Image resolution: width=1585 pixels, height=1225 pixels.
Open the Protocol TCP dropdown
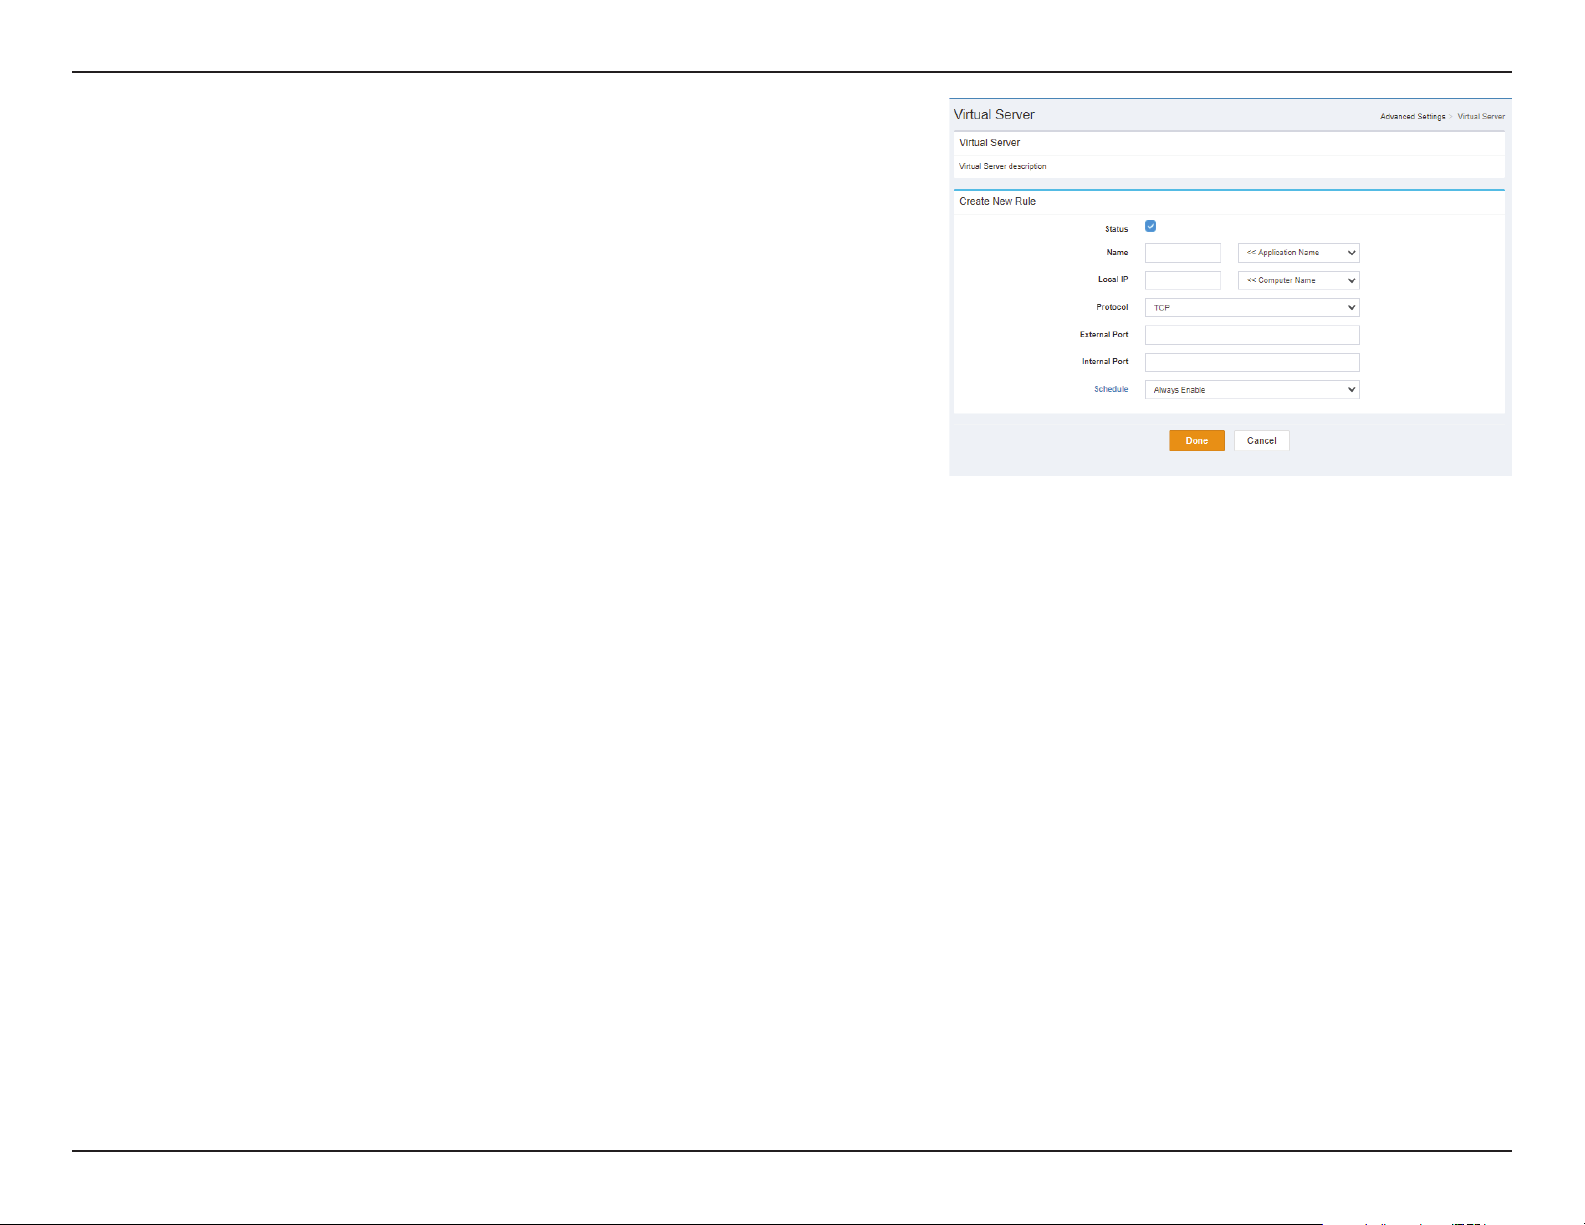(1252, 307)
